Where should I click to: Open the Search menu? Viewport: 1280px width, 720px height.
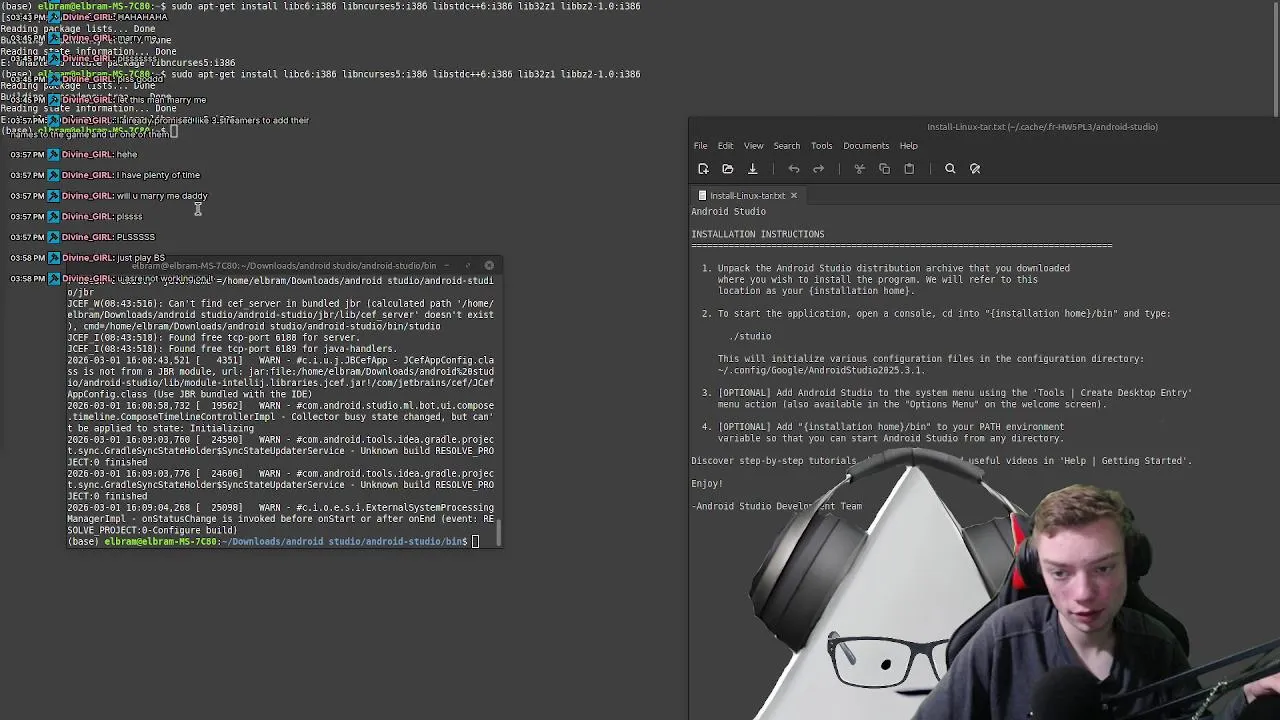786,146
